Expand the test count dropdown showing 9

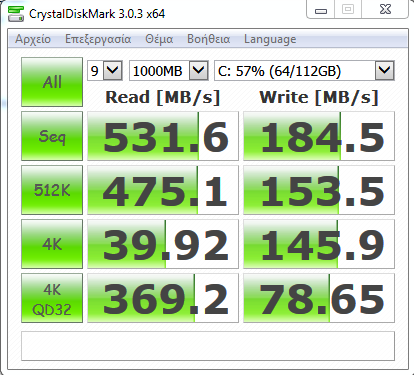105,70
